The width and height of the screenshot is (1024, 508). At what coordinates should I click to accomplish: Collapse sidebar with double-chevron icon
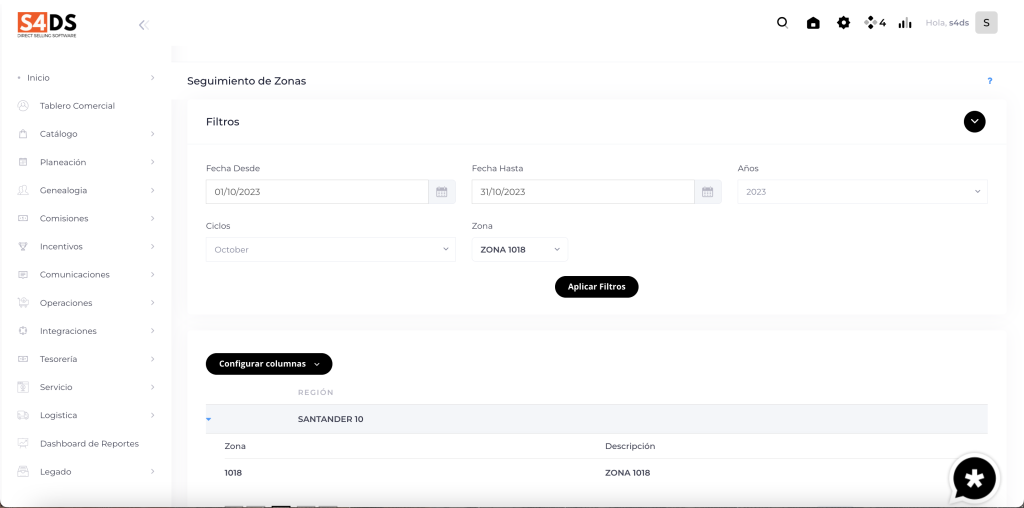pyautogui.click(x=143, y=25)
